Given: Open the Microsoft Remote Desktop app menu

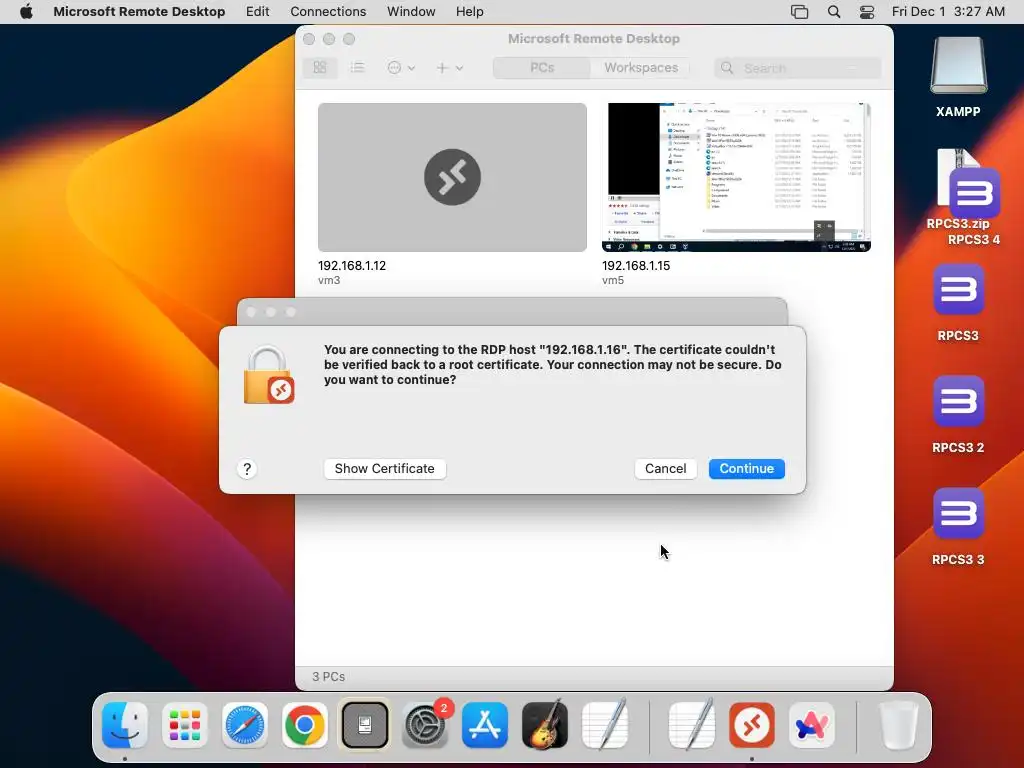Looking at the screenshot, I should pyautogui.click(x=139, y=12).
